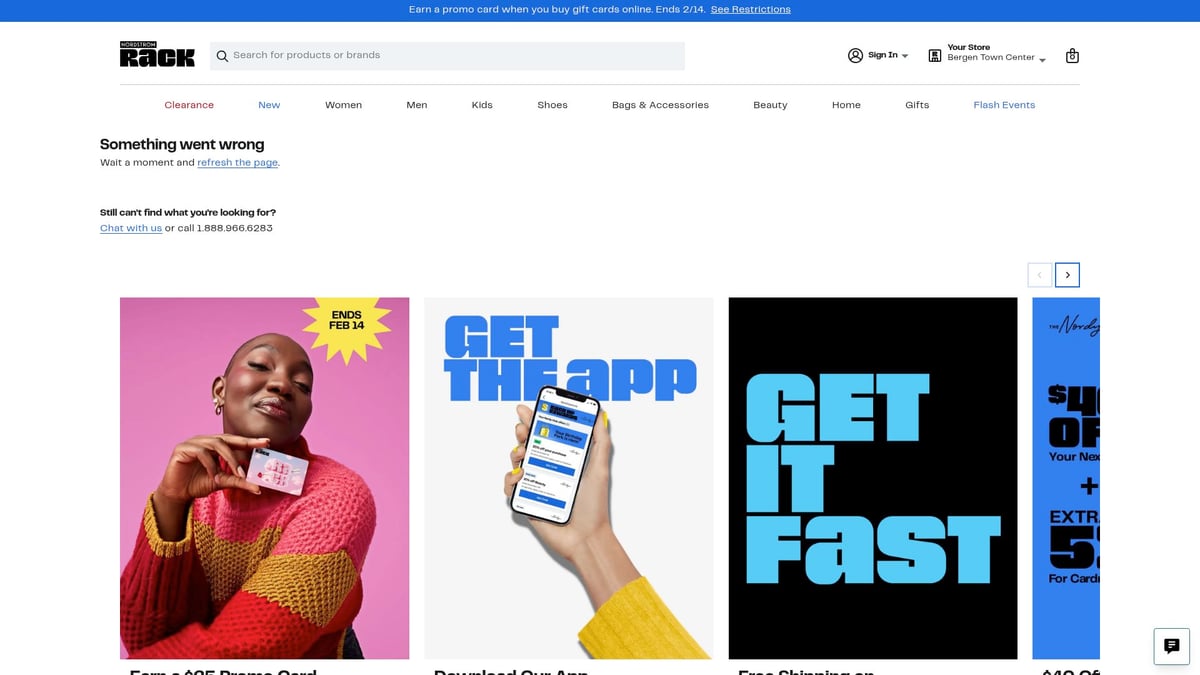Open the Women category menu
The height and width of the screenshot is (675, 1200).
[x=343, y=105]
